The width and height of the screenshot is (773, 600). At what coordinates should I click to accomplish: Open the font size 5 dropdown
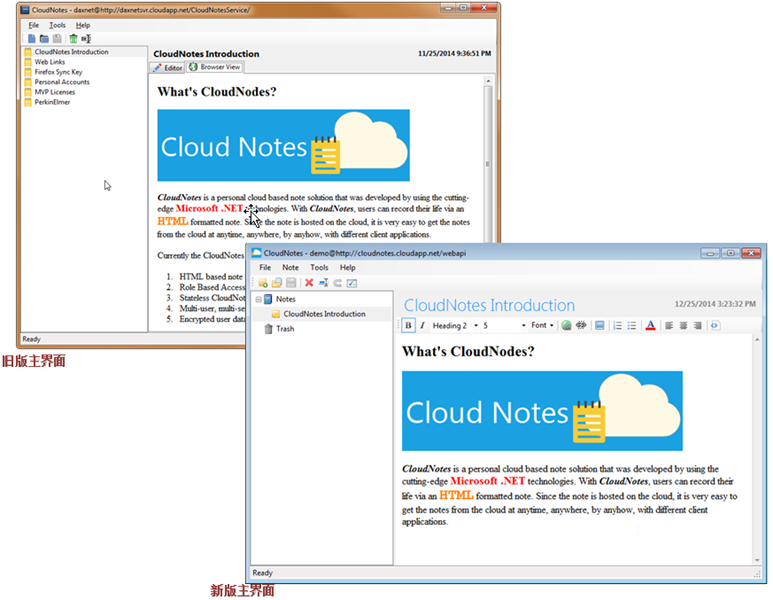504,325
